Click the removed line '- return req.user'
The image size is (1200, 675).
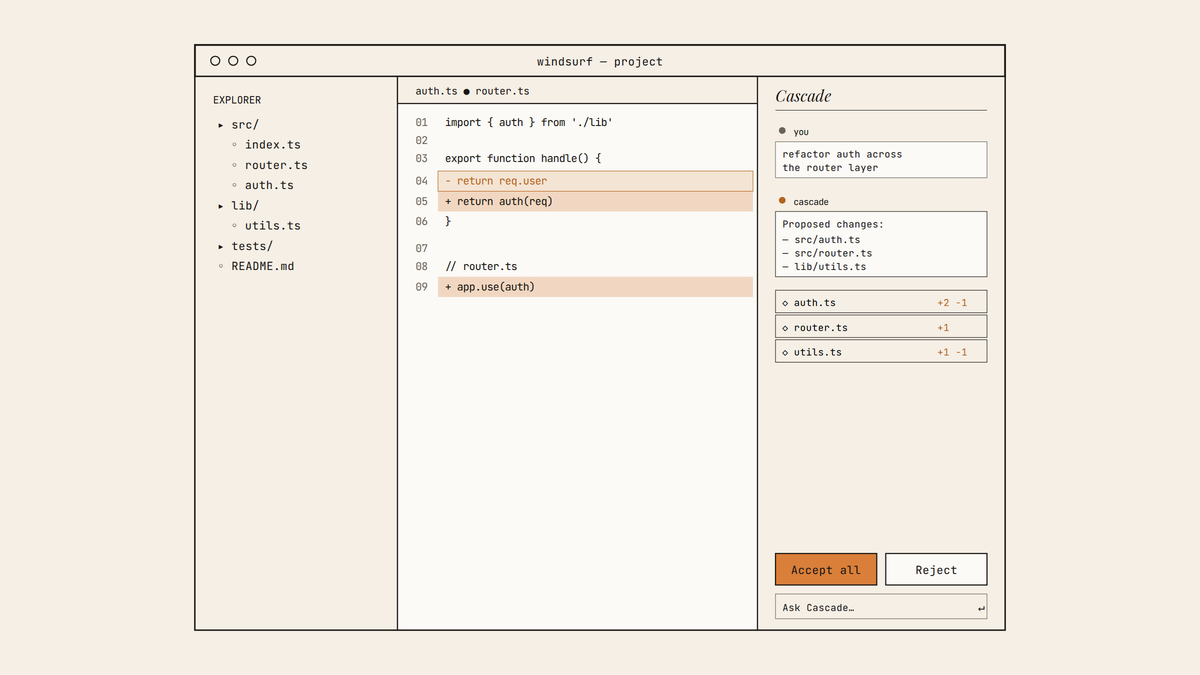coord(595,181)
